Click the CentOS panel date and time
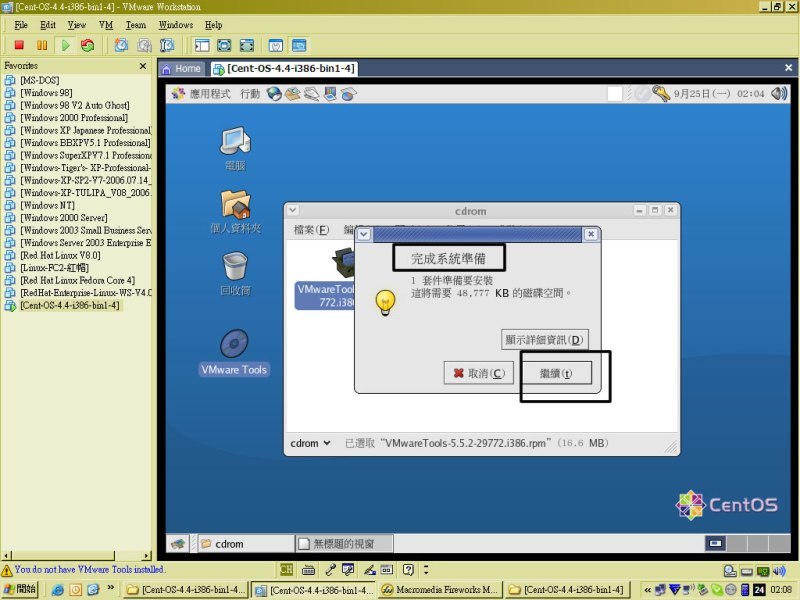The height and width of the screenshot is (600, 800). tap(719, 94)
